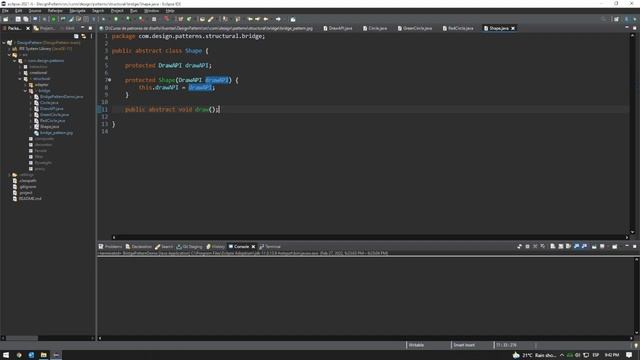640x360 pixels.
Task: Toggle Scroll Lock in Console toolbar
Action: [x=561, y=247]
